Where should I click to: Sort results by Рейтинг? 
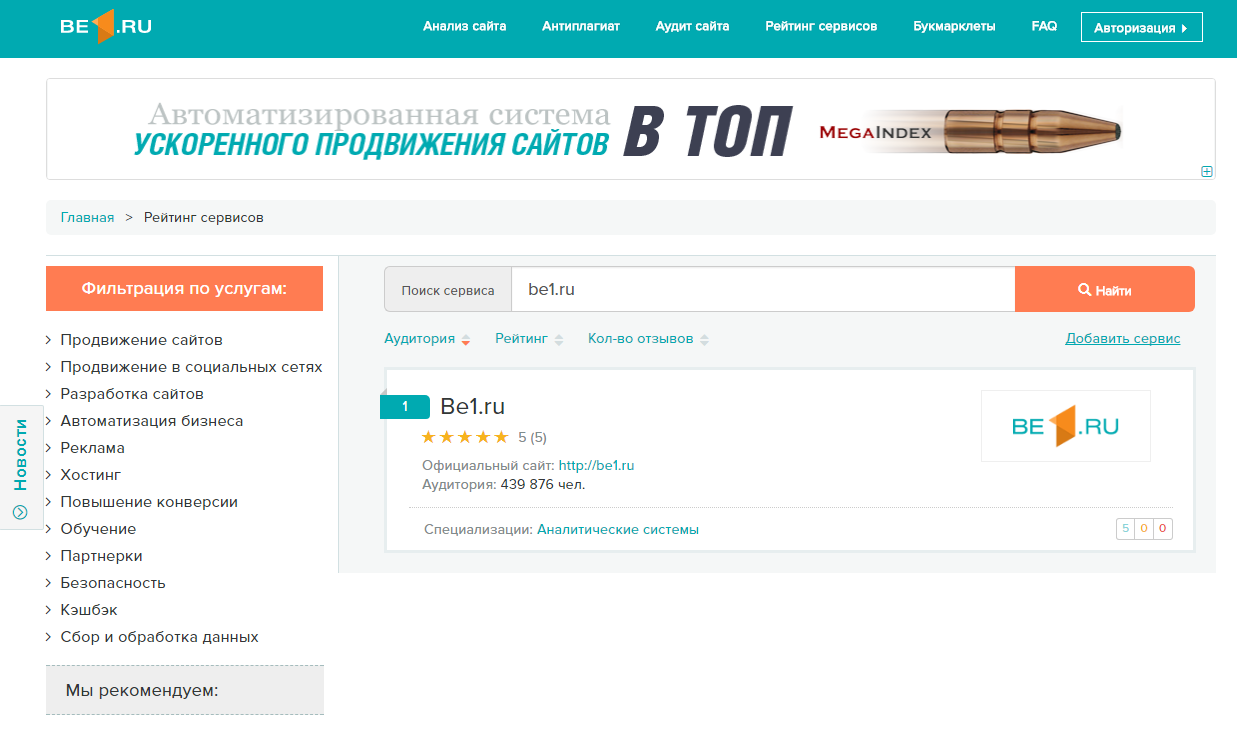(521, 338)
